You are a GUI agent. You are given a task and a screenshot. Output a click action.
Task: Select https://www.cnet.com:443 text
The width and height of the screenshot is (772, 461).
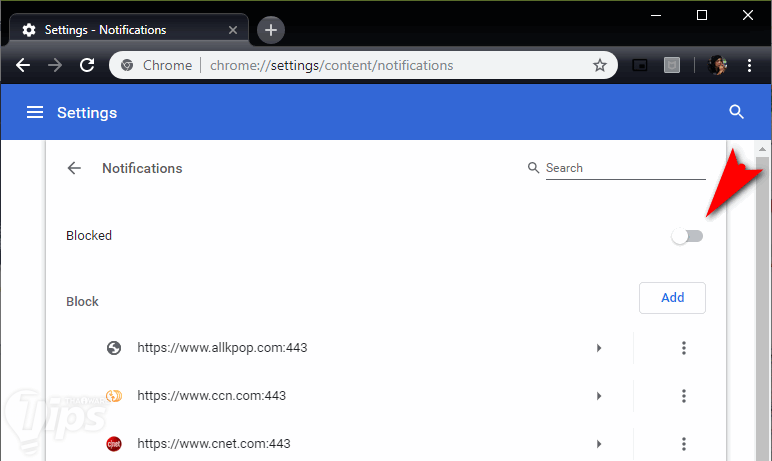pyautogui.click(x=214, y=444)
